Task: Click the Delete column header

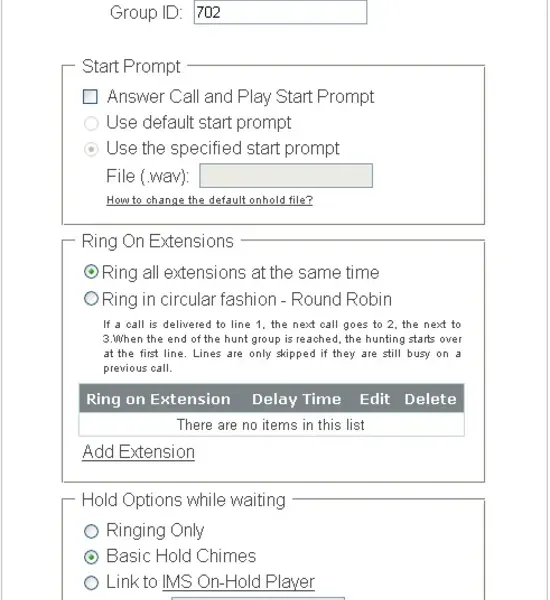Action: point(430,399)
